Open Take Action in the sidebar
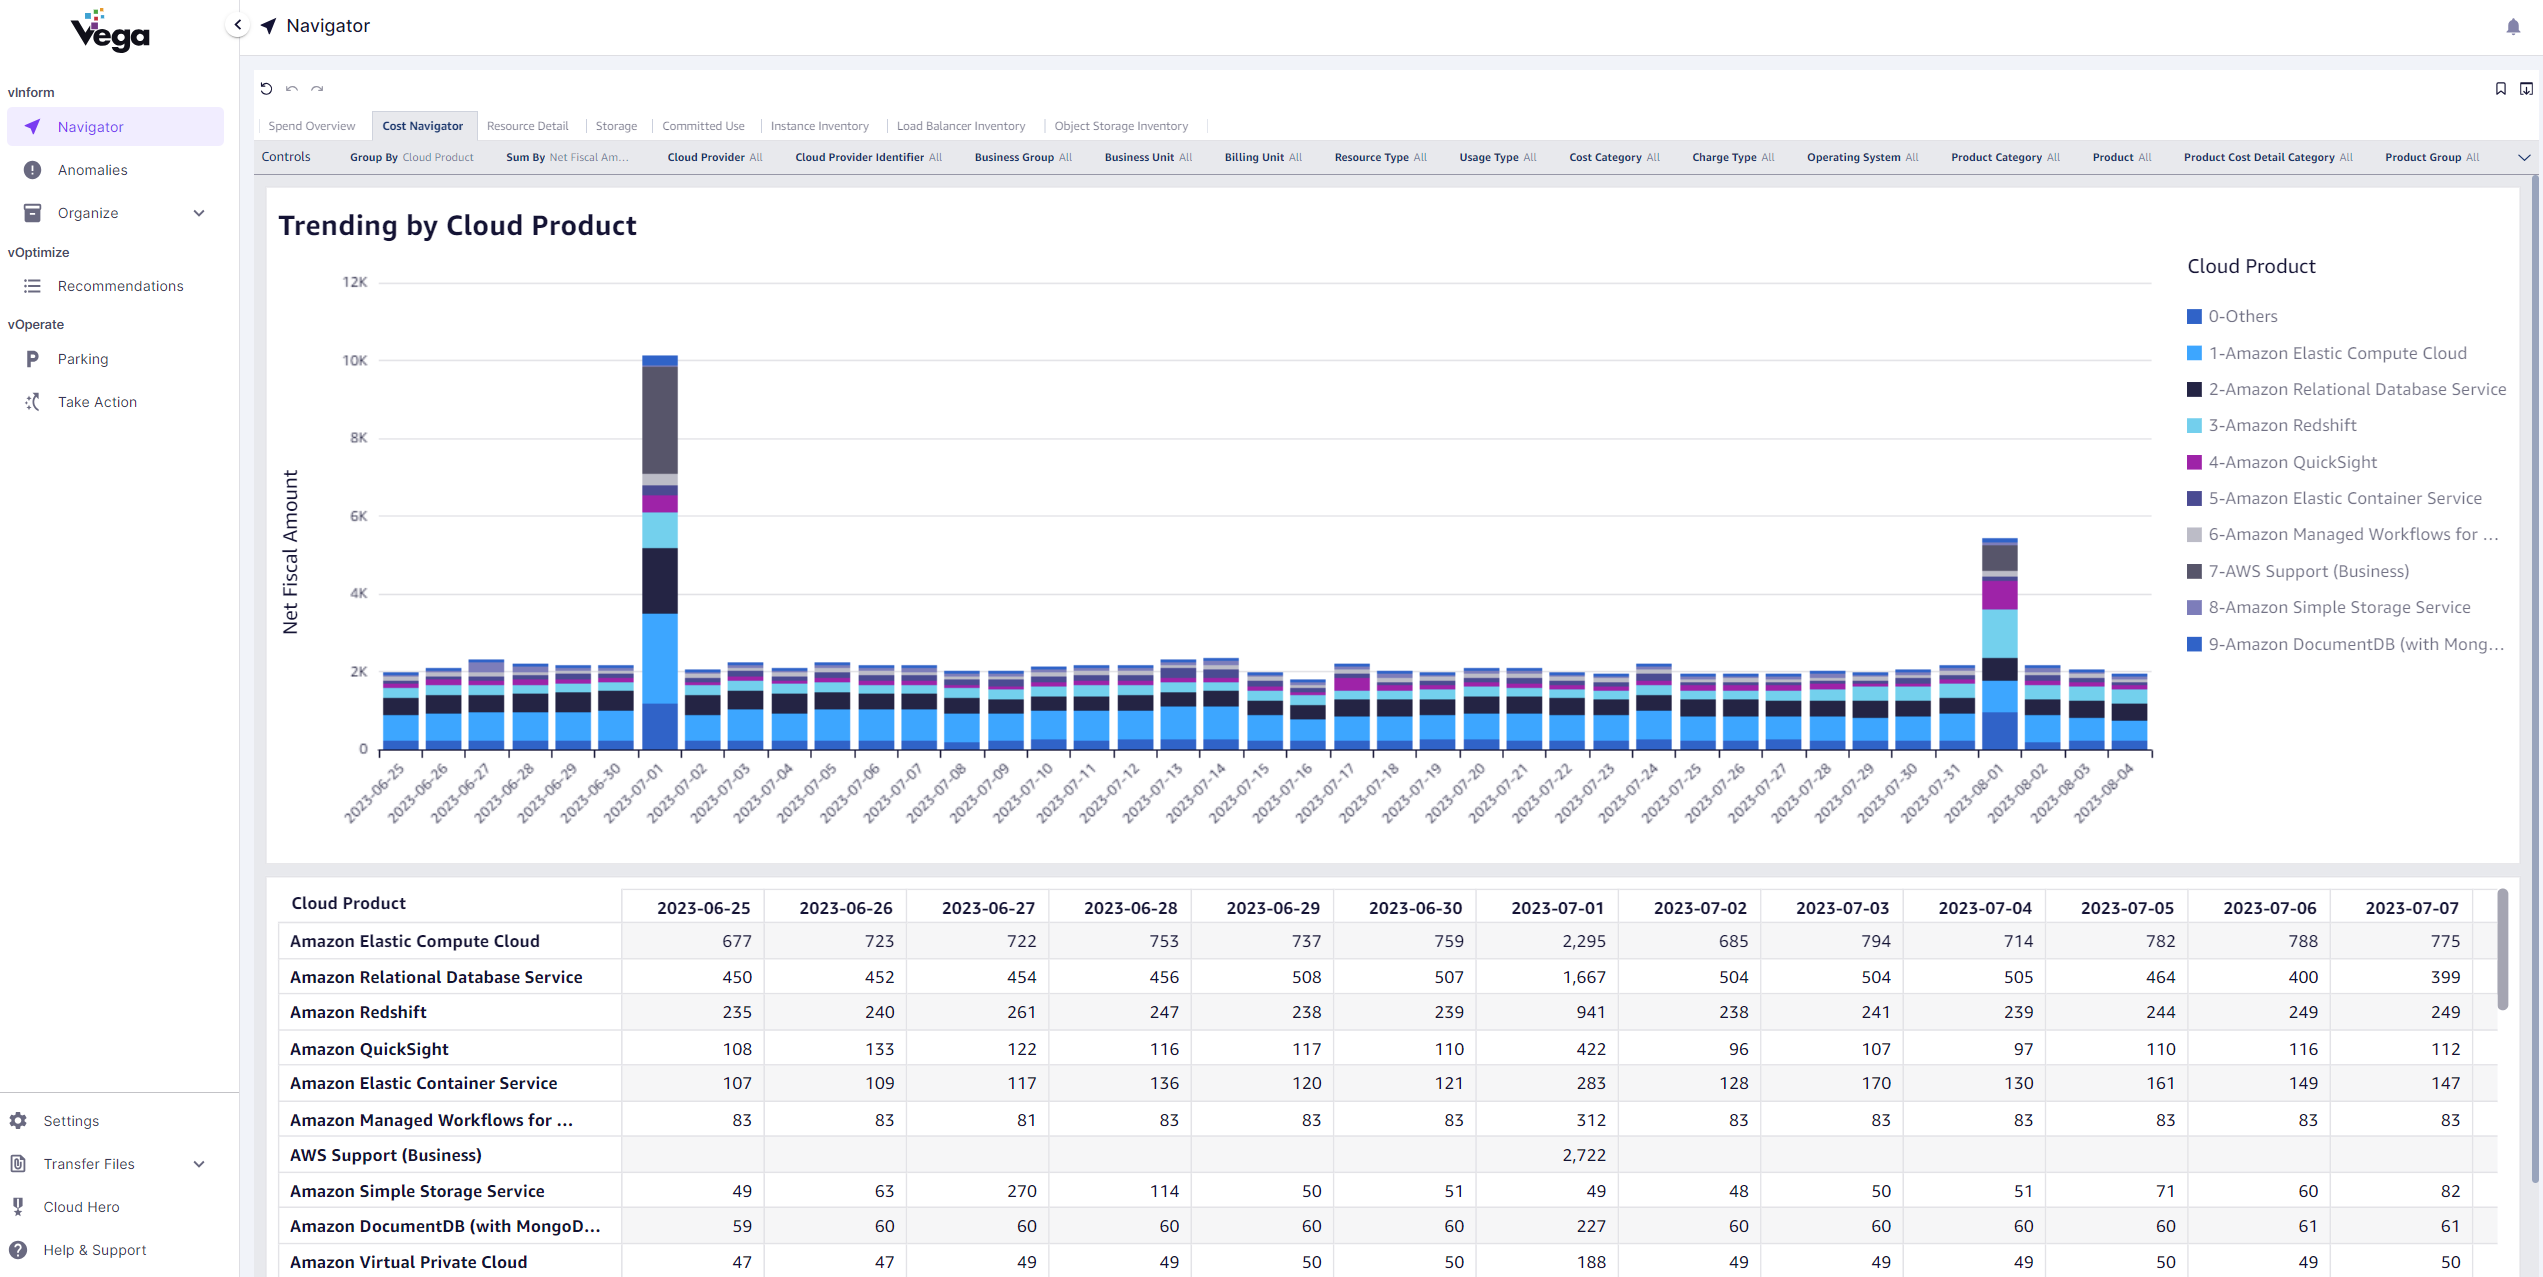2543x1277 pixels. [x=115, y=402]
